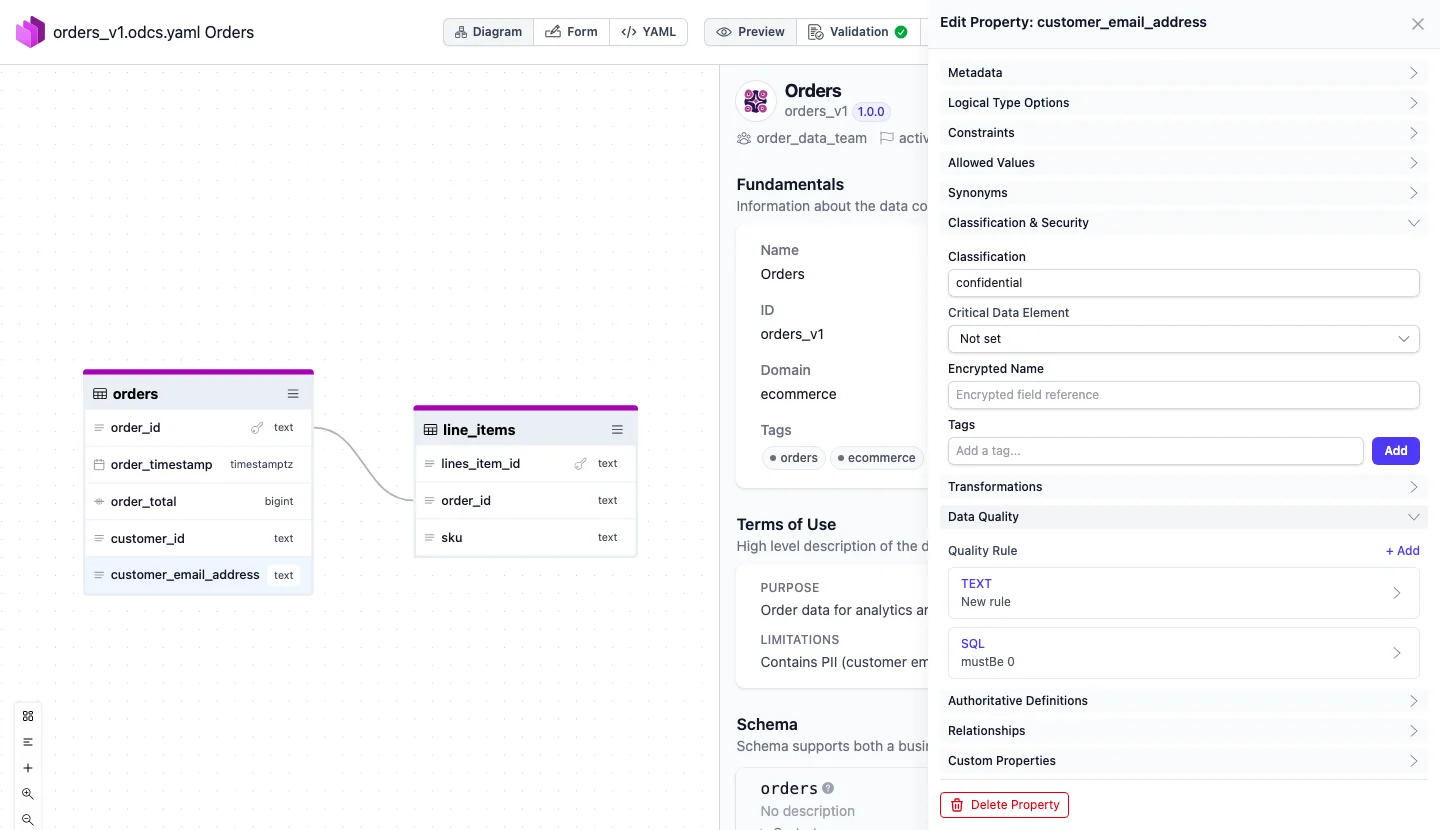Viewport: 1440px width, 830px height.
Task: Zoom out on the diagram canvas
Action: click(x=28, y=820)
